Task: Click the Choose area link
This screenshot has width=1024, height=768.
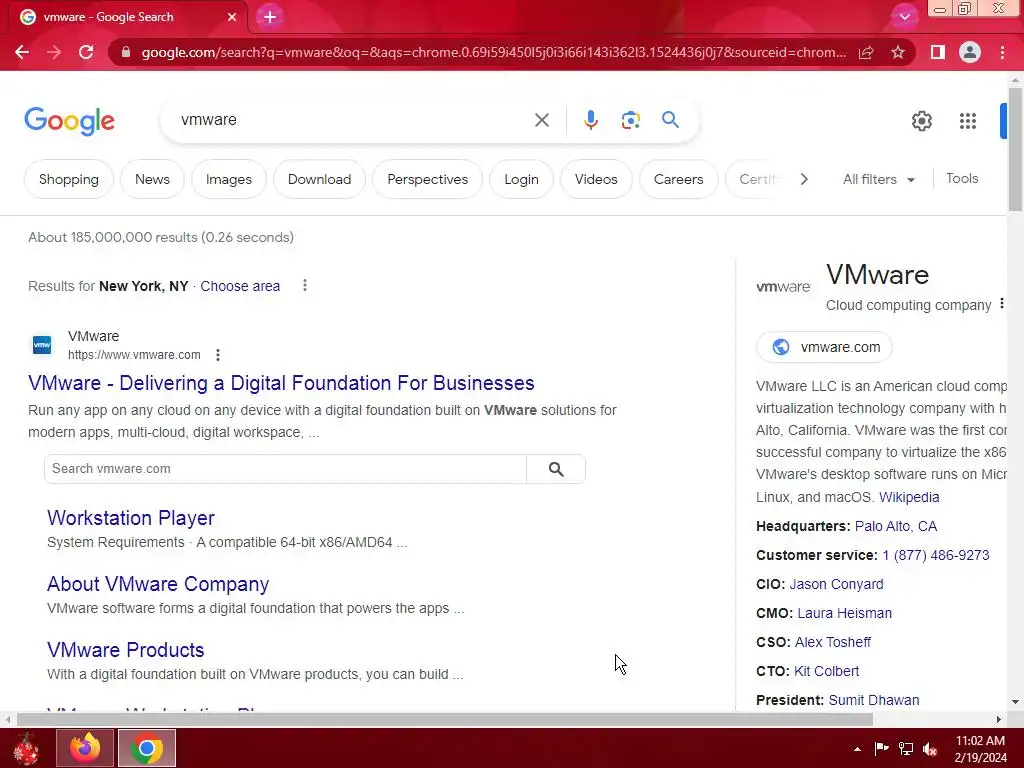Action: [240, 286]
